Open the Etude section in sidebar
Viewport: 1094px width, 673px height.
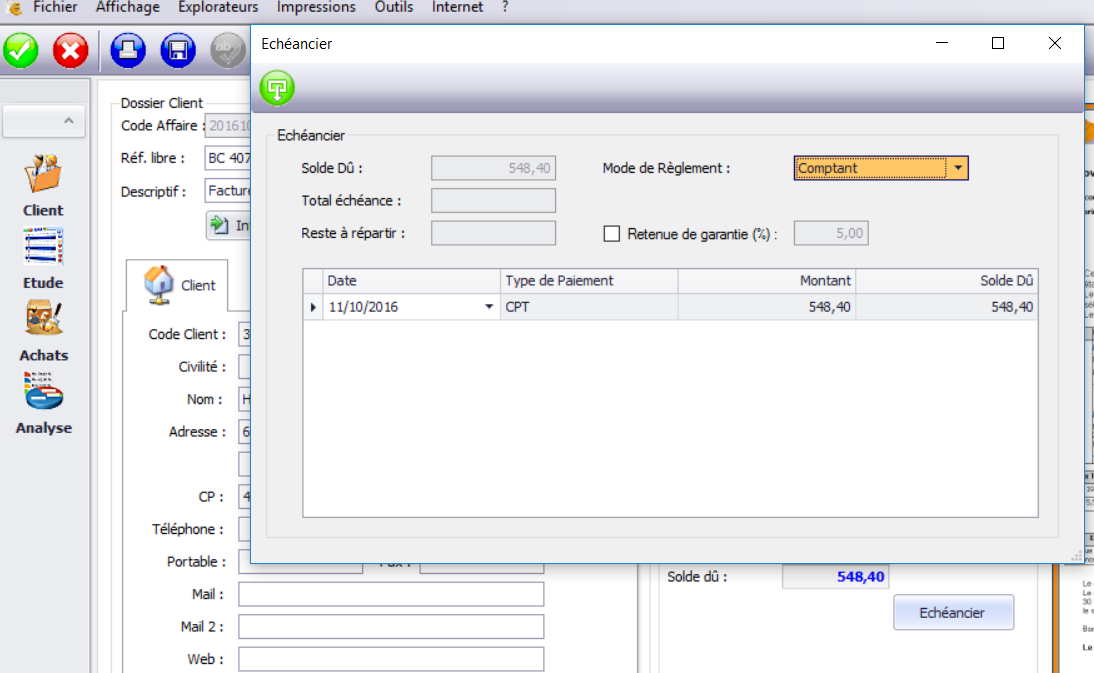pos(43,258)
